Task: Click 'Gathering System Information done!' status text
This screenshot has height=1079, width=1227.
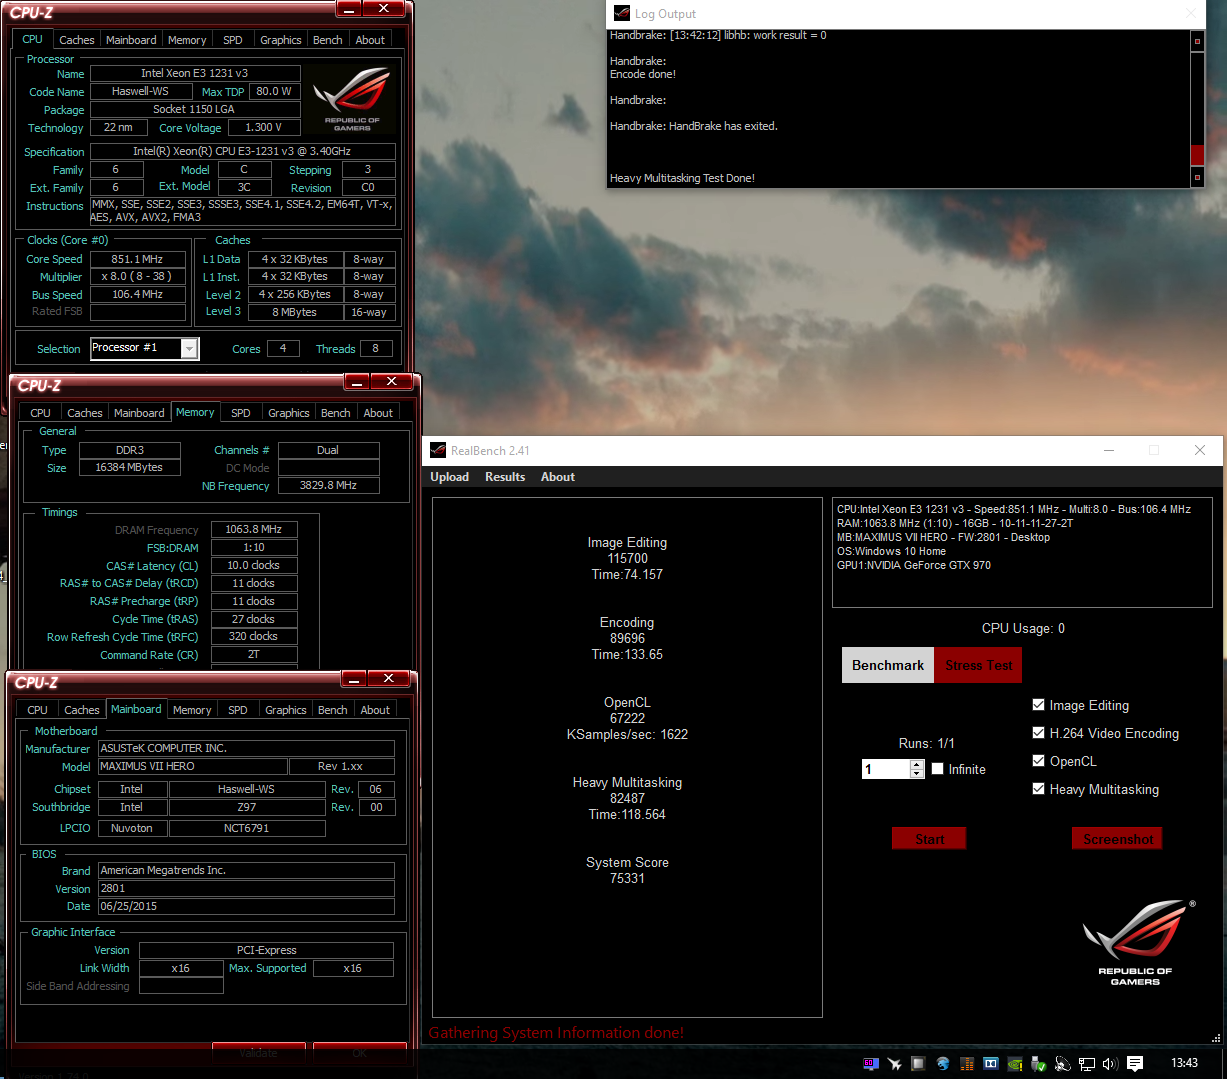Action: [x=557, y=1033]
